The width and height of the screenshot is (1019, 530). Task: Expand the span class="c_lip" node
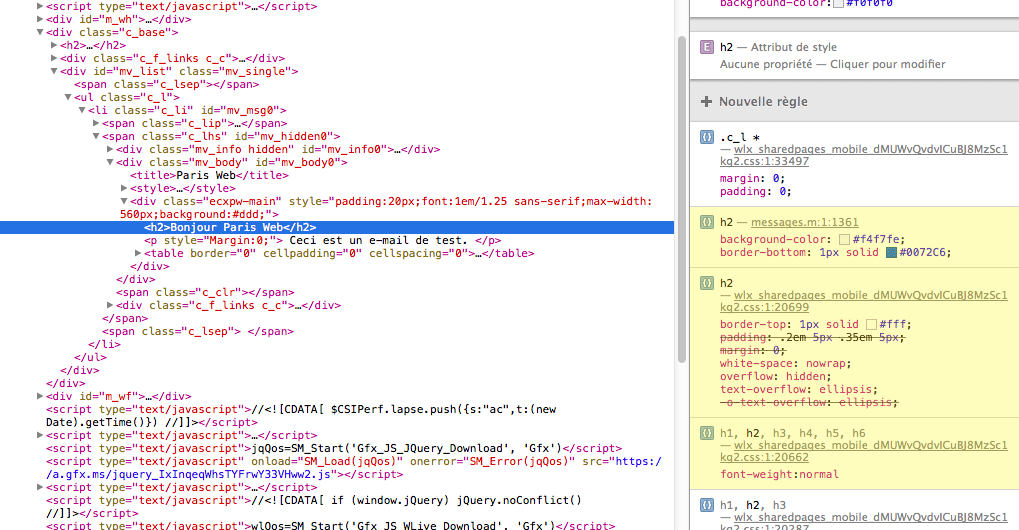coord(96,123)
